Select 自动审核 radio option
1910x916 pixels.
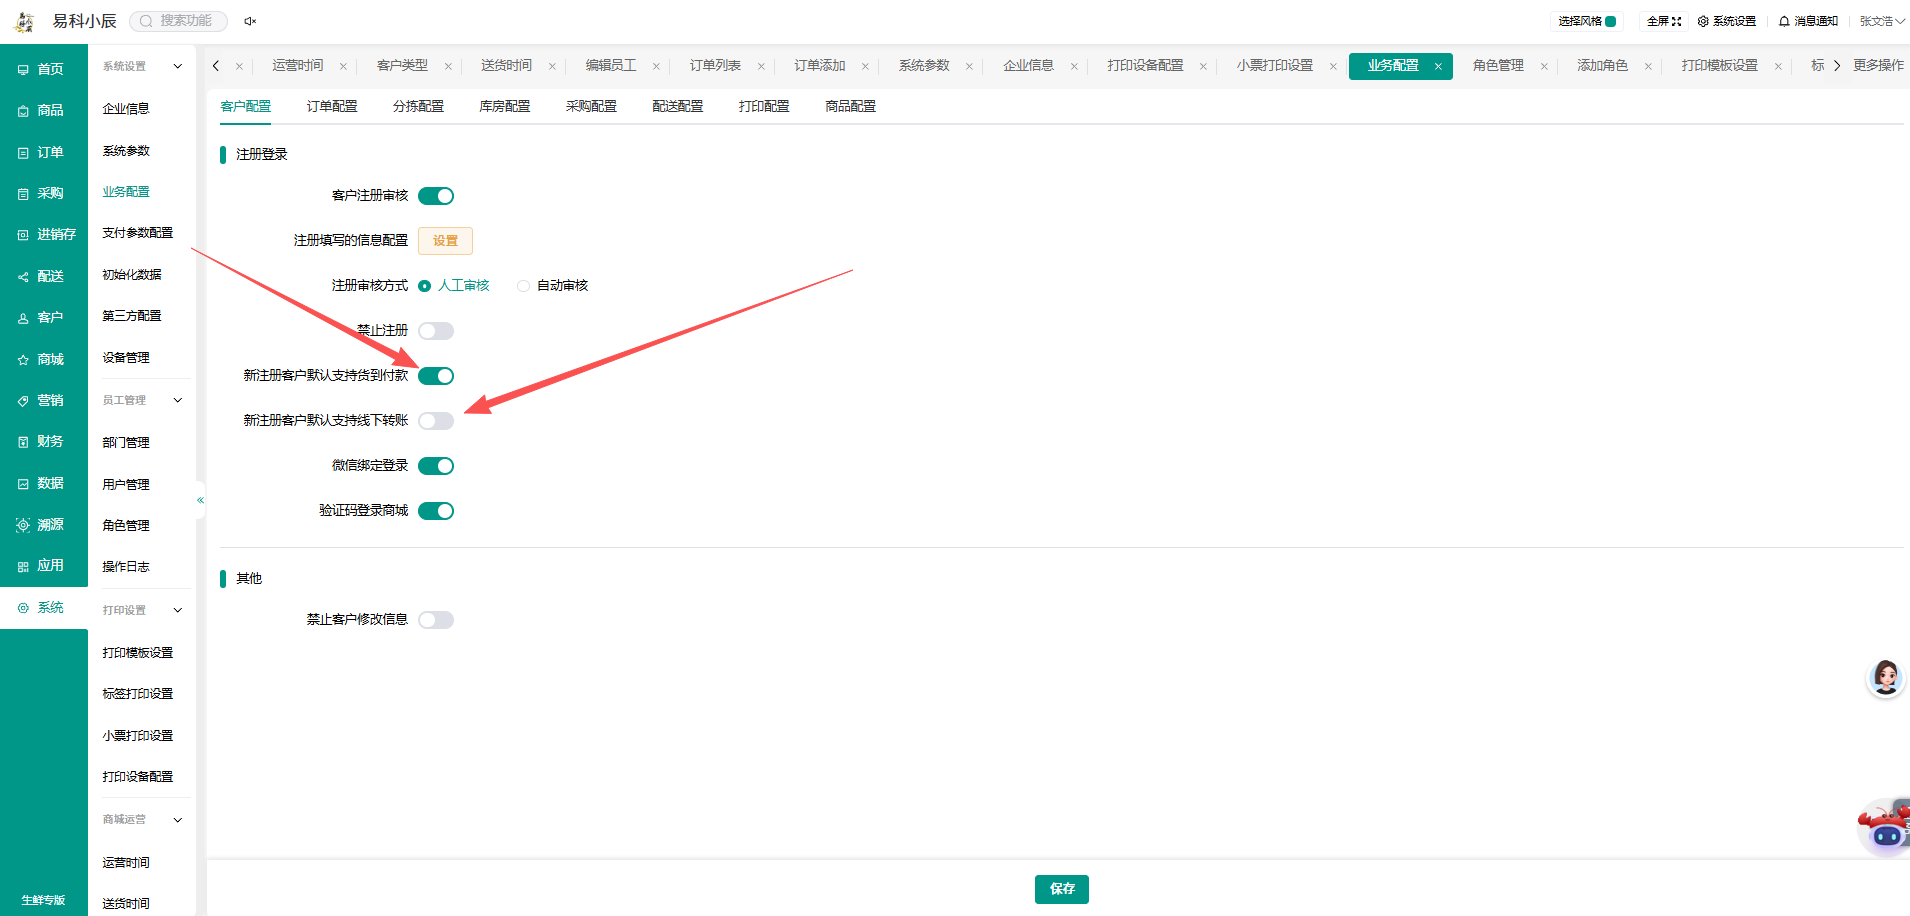coord(523,286)
